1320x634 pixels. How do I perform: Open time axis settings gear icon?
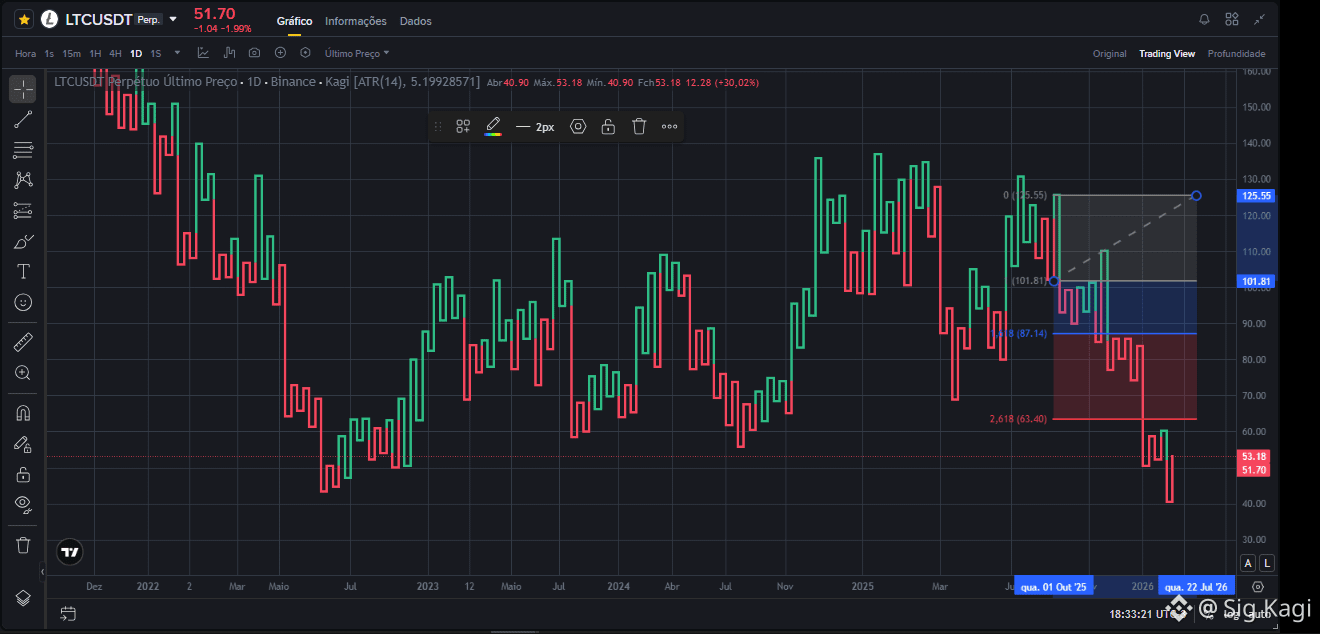tap(1258, 587)
